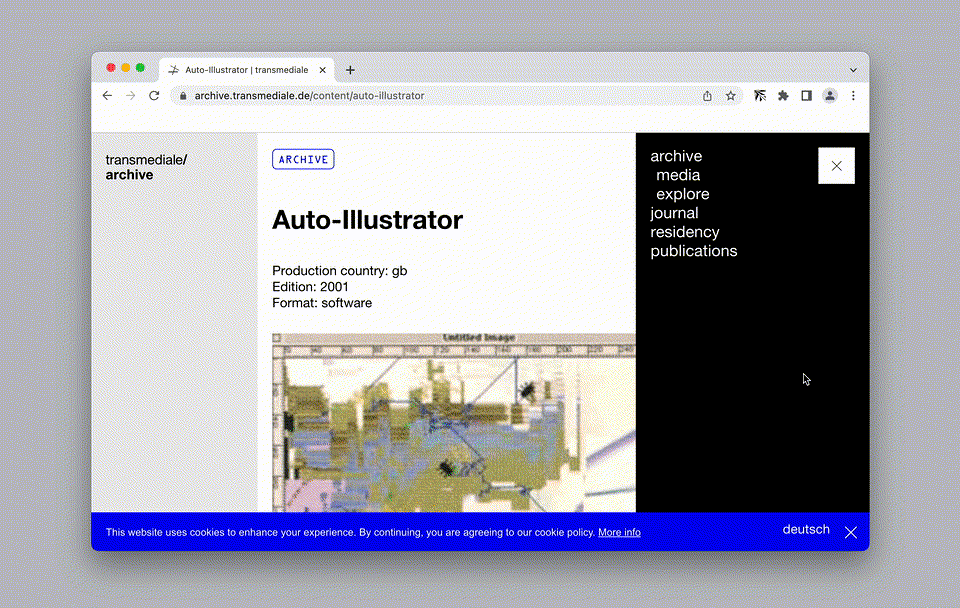Open the Extensions puzzle piece icon
Viewport: 960px width, 608px height.
click(x=783, y=96)
